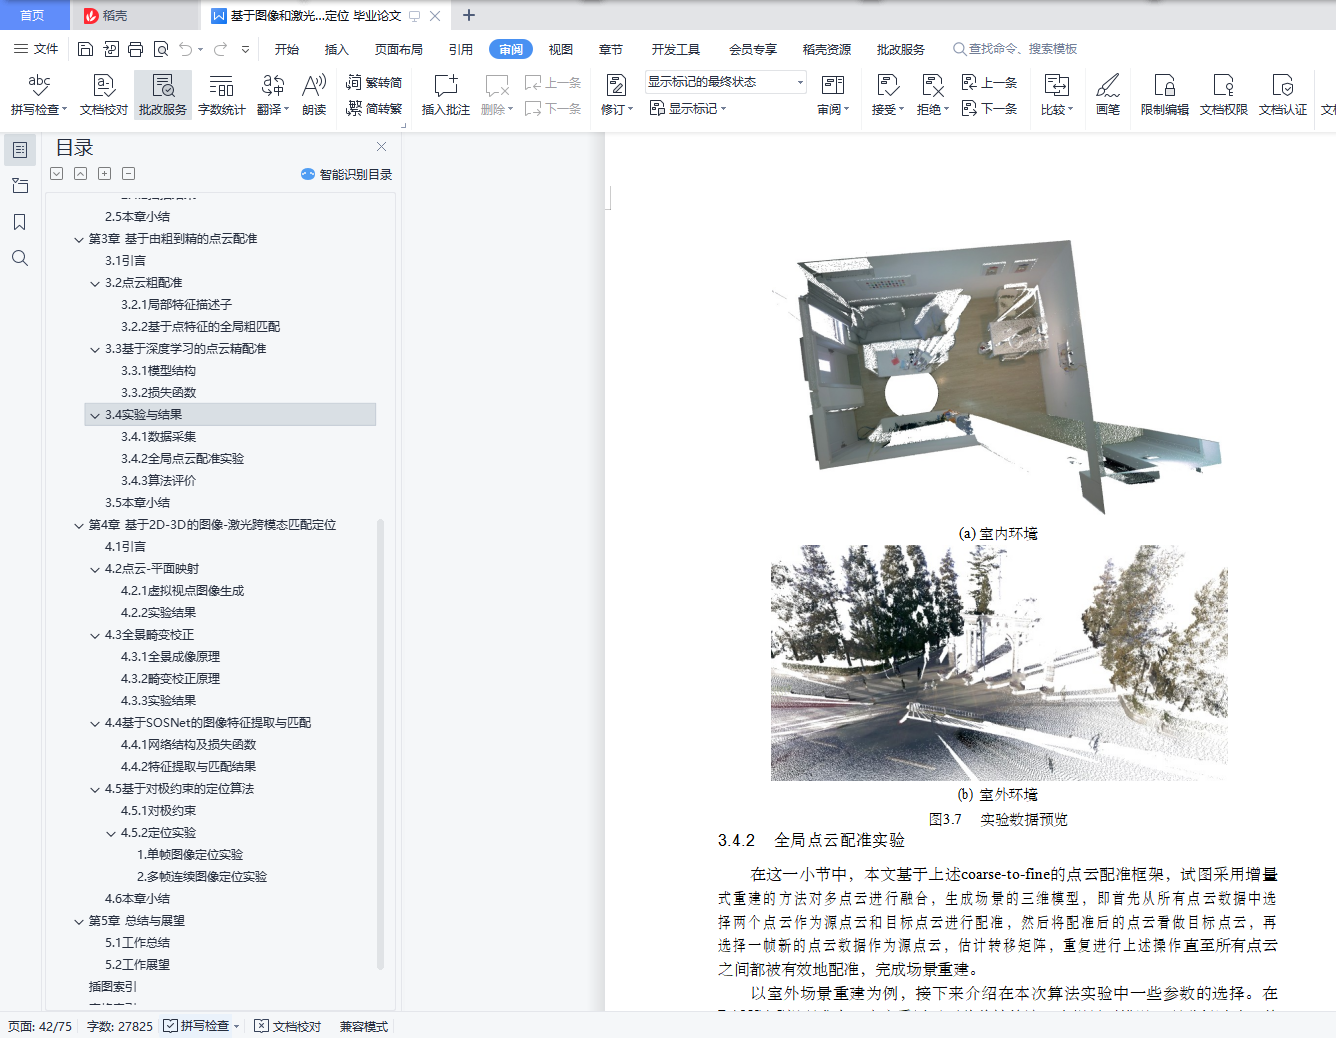
Task: Insert a comment with 插入批注
Action: point(446,95)
